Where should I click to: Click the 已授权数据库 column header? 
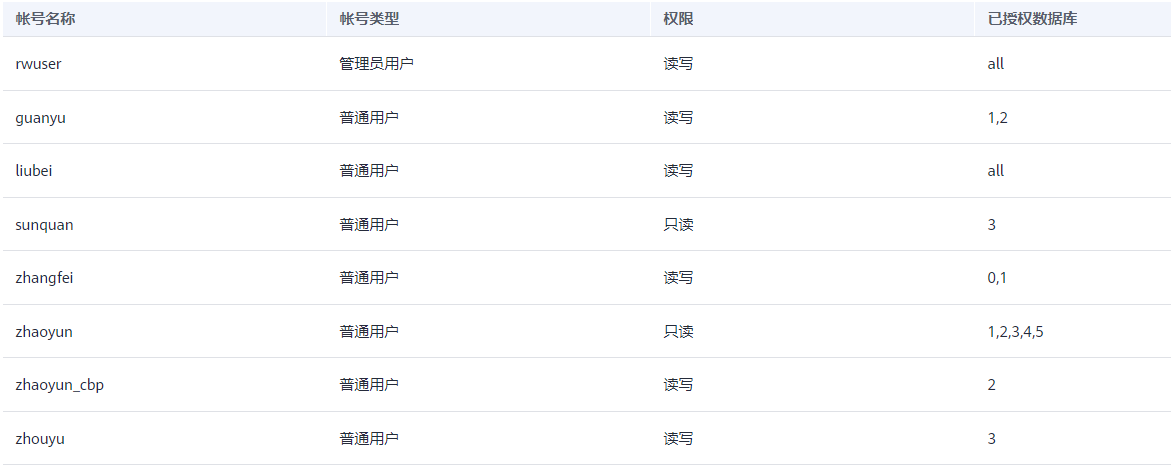pos(1032,19)
